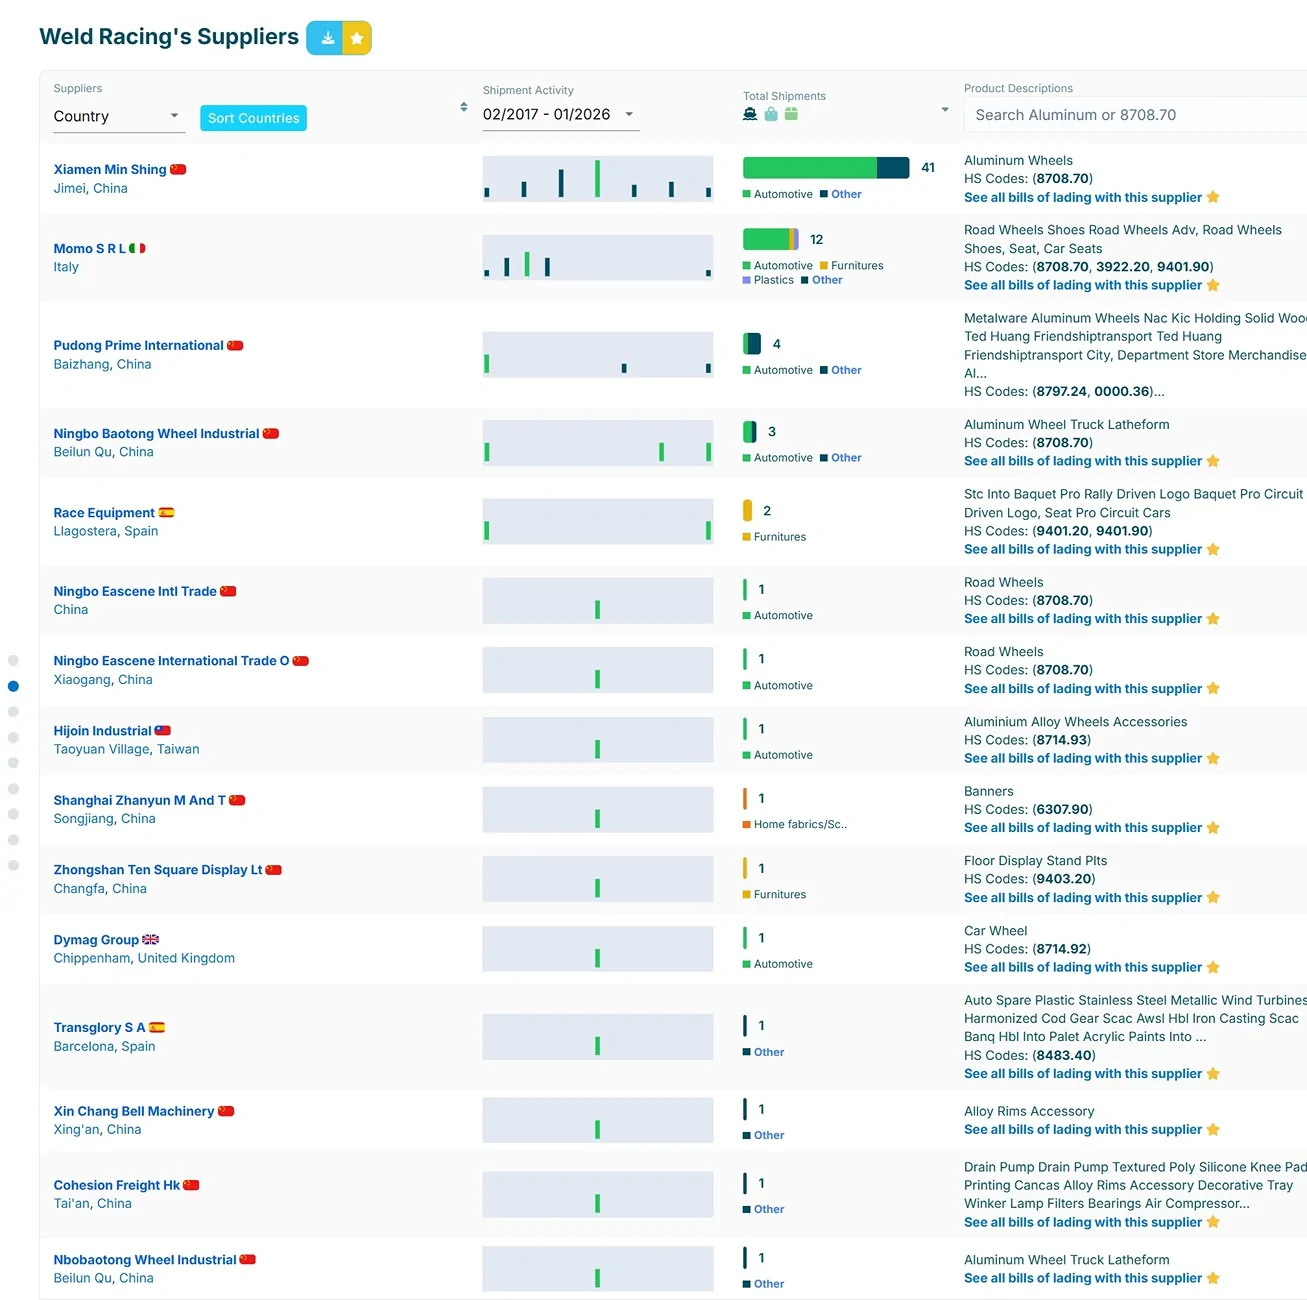Click the download suppliers icon

point(326,38)
